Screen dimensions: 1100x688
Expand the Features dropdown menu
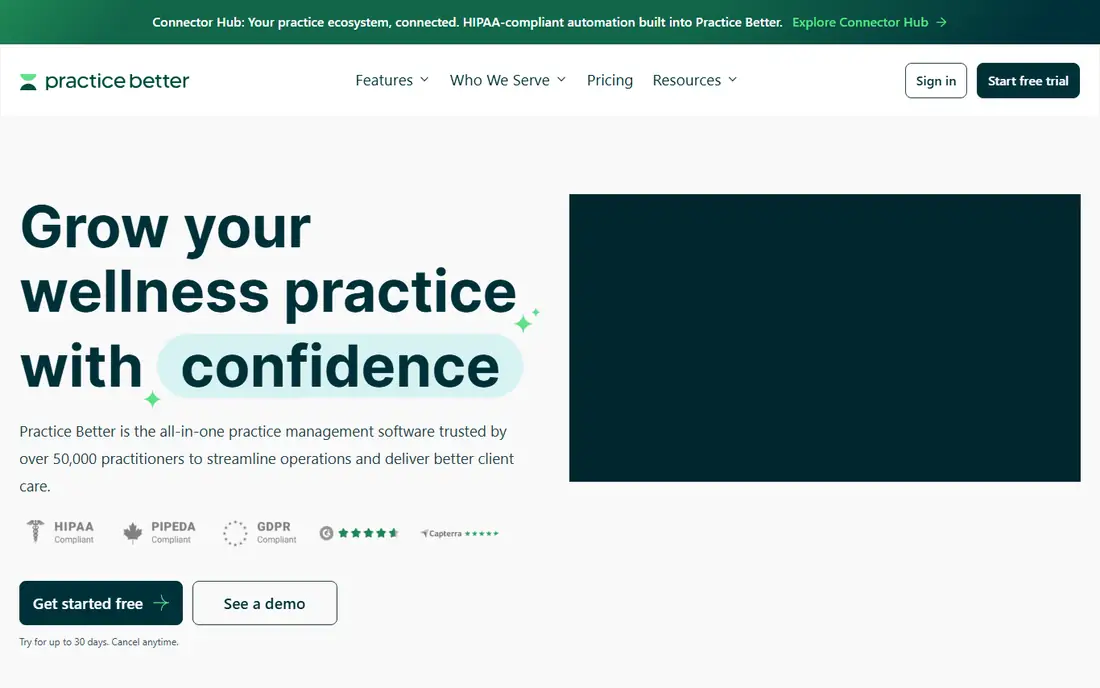[x=391, y=80]
